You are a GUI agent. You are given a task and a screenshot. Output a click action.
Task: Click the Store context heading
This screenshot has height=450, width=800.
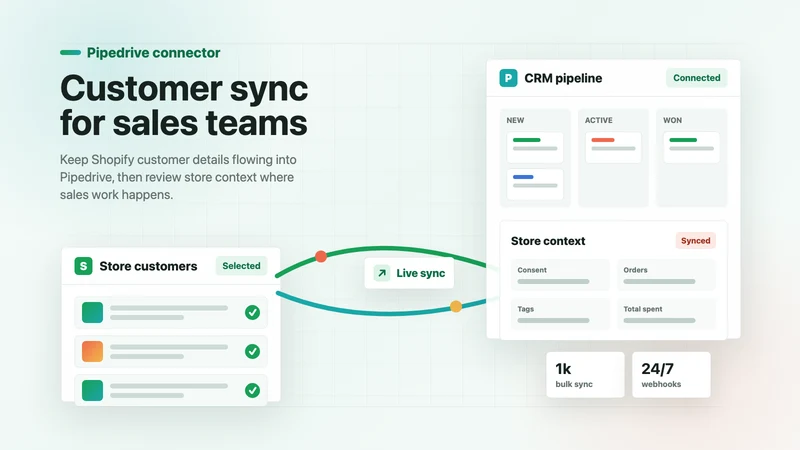[x=548, y=241]
